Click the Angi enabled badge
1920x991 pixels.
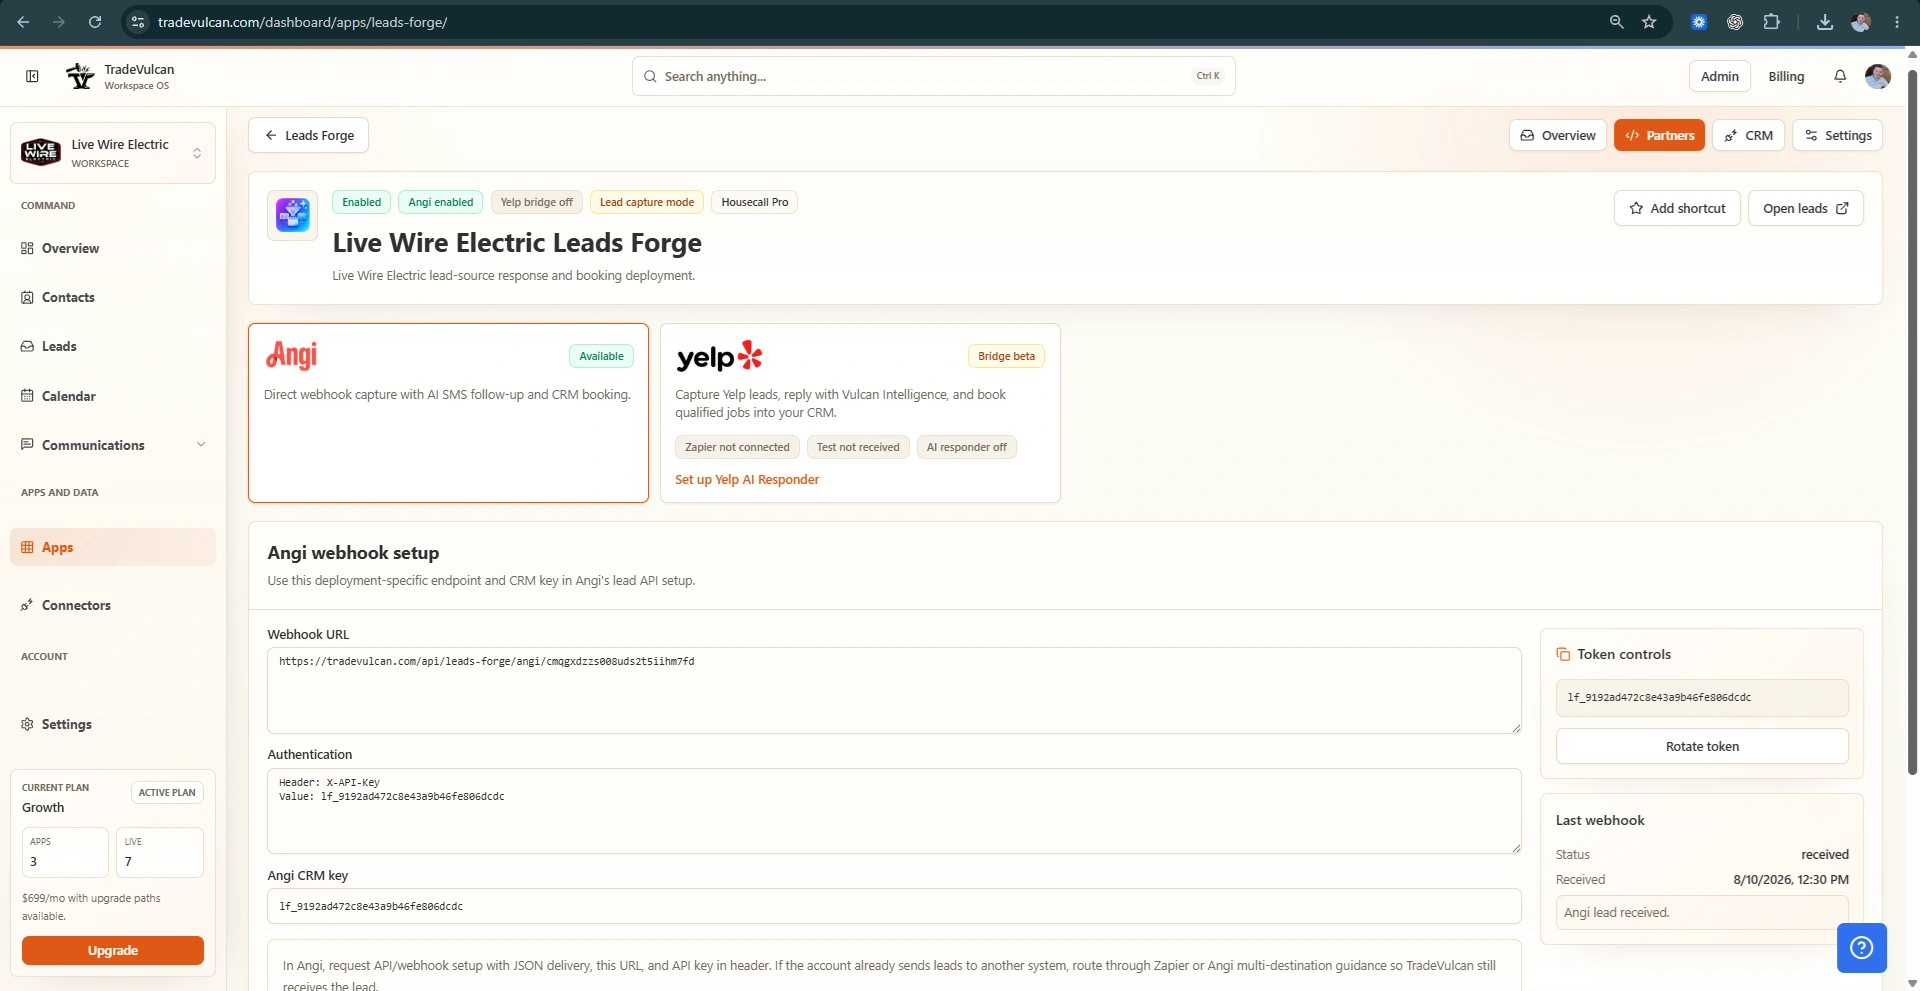tap(440, 202)
